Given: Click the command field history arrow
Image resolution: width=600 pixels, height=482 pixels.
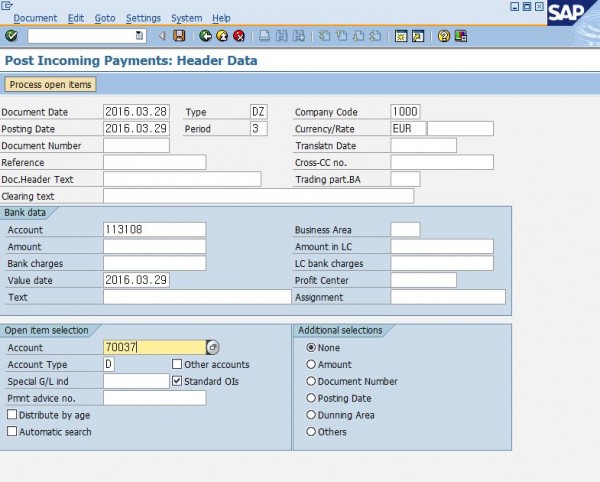Looking at the screenshot, I should (140, 36).
